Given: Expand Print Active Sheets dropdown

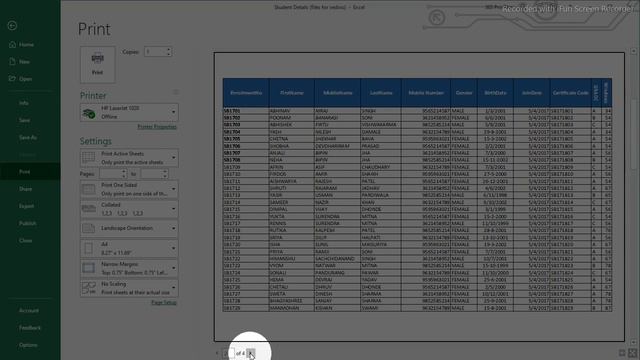Looking at the screenshot, I should tap(129, 158).
